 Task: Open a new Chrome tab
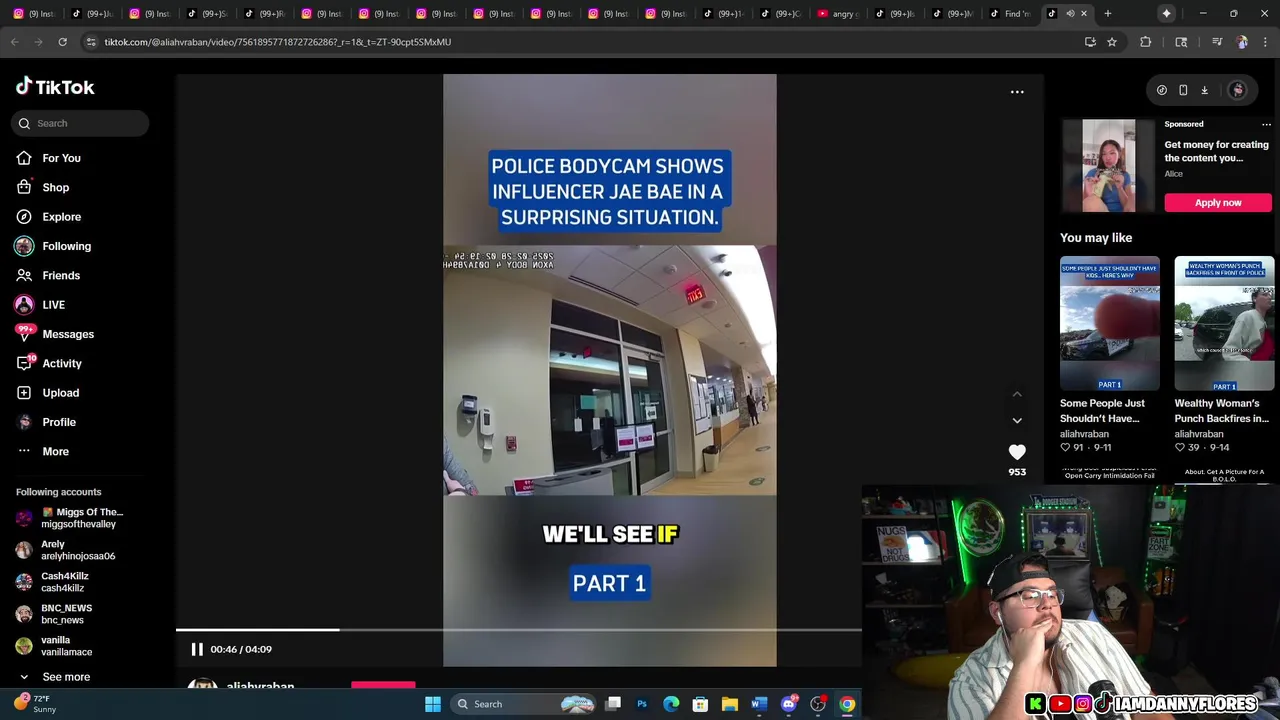[1108, 14]
